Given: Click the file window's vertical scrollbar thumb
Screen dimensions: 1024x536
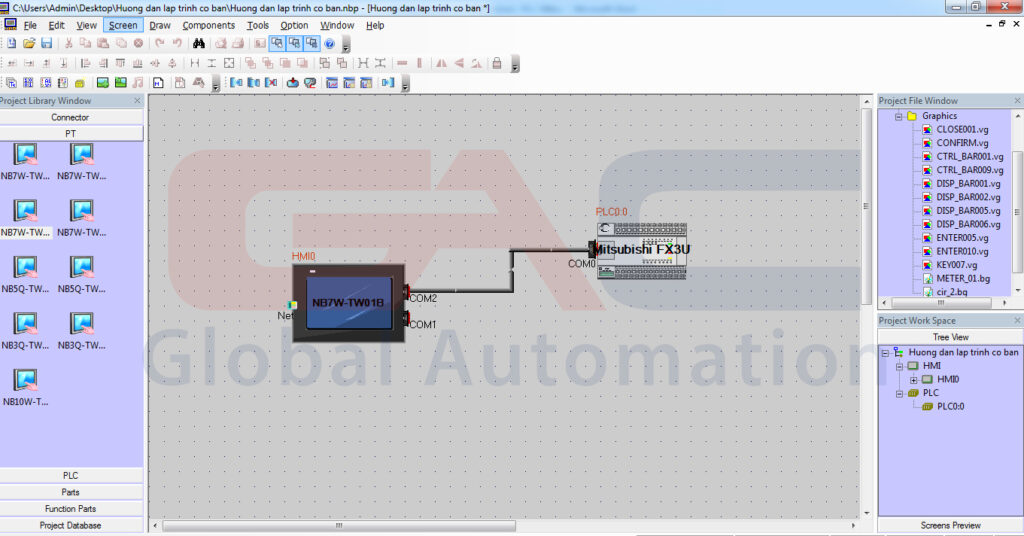Looking at the screenshot, I should click(1017, 212).
